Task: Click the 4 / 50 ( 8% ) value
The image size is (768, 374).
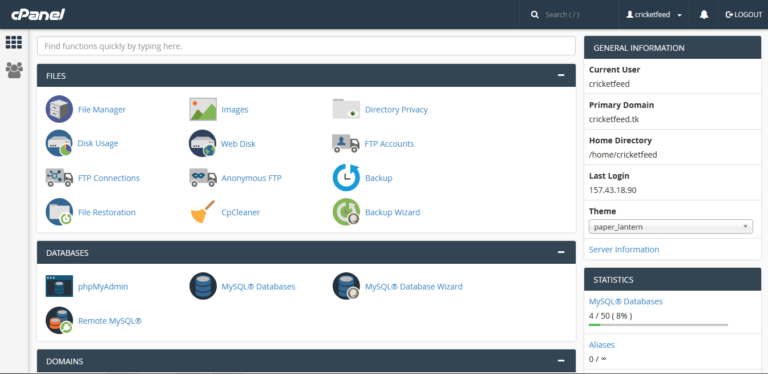Action: tap(610, 316)
